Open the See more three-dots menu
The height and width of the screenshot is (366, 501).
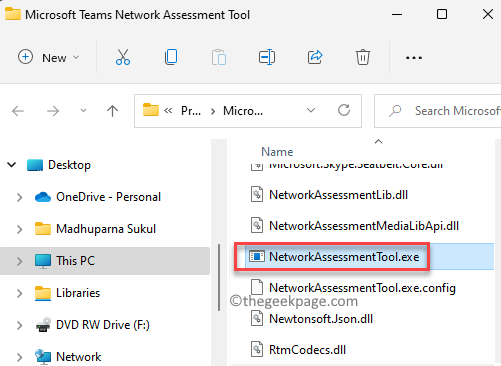point(414,58)
